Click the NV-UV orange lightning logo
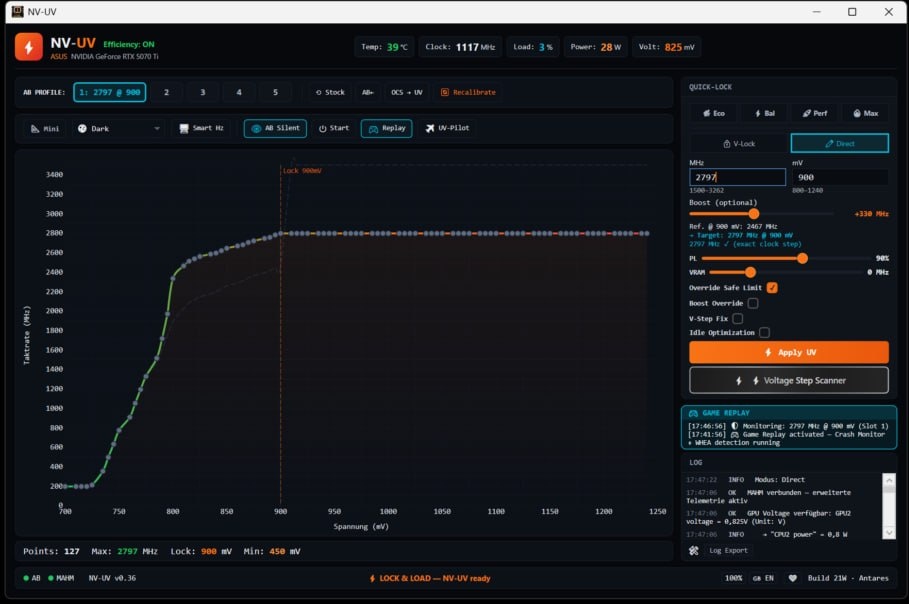909x604 pixels. click(x=28, y=47)
